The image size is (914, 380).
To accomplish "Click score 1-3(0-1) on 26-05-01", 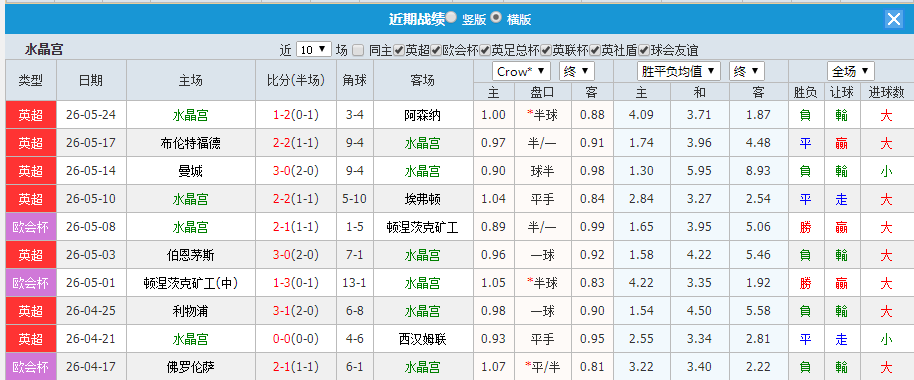I will click(x=296, y=283).
